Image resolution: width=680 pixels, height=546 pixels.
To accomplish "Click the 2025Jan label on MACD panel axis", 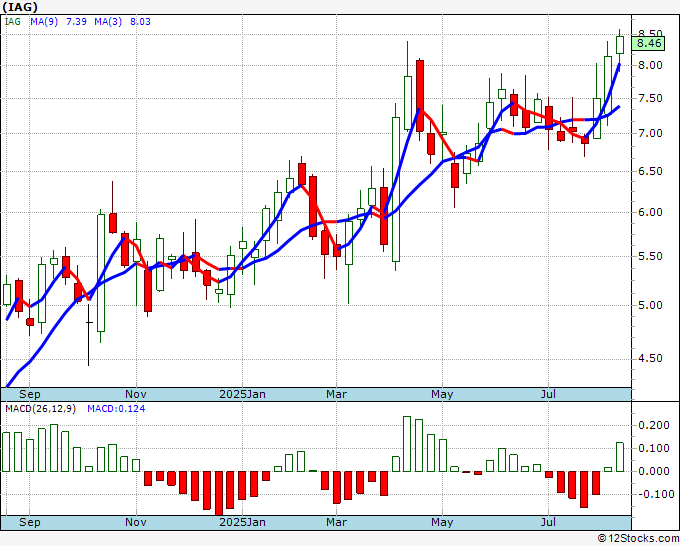I will (x=242, y=522).
